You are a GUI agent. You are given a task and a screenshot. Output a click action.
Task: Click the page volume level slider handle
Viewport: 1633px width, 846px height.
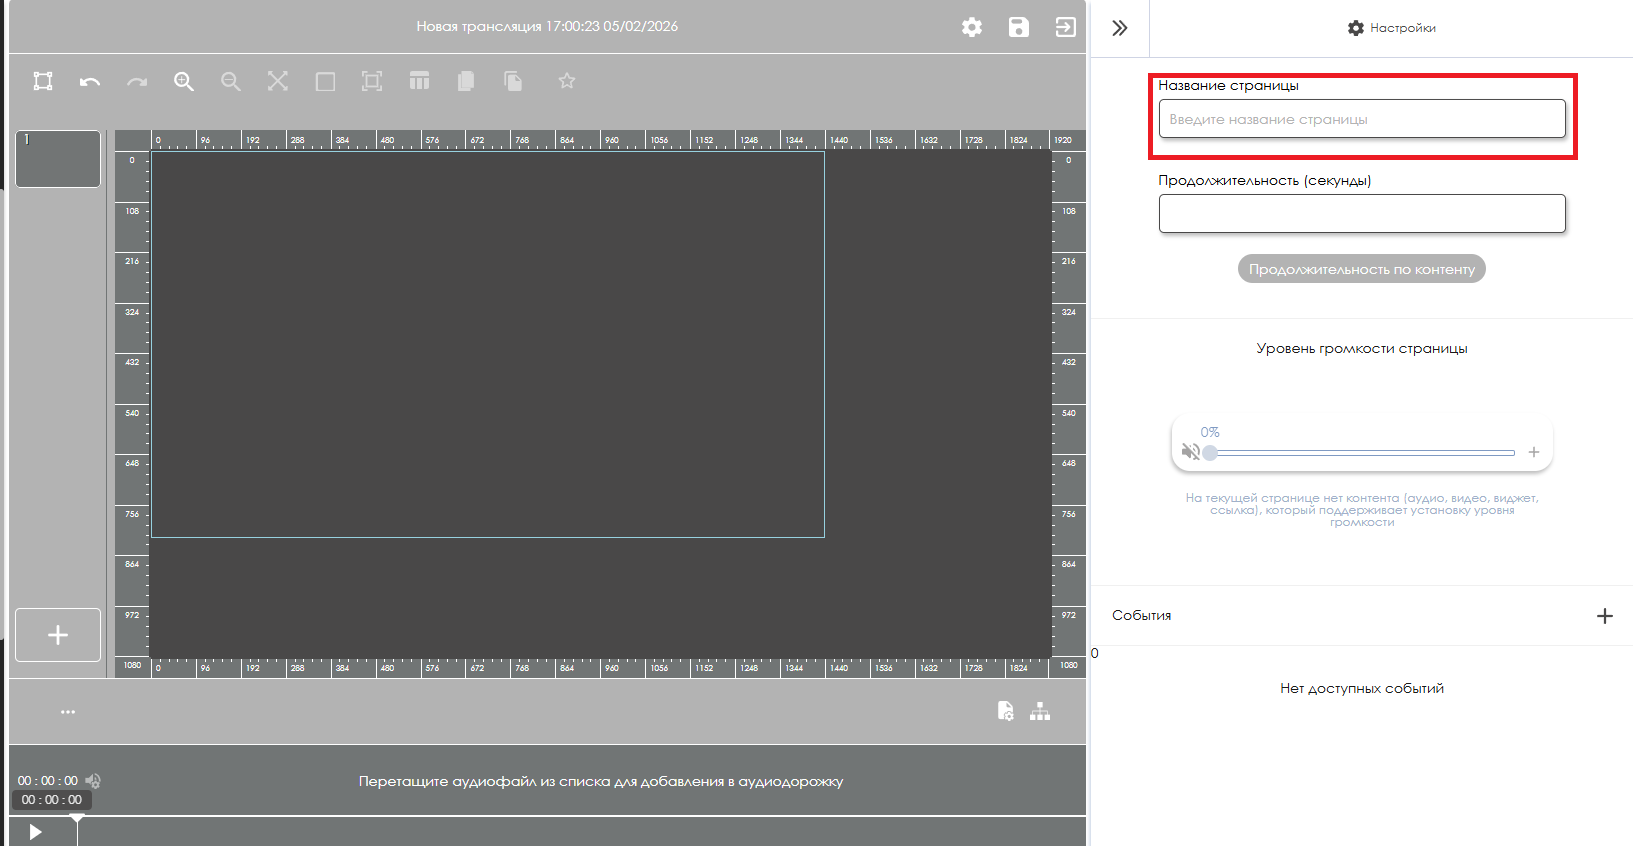[1210, 453]
